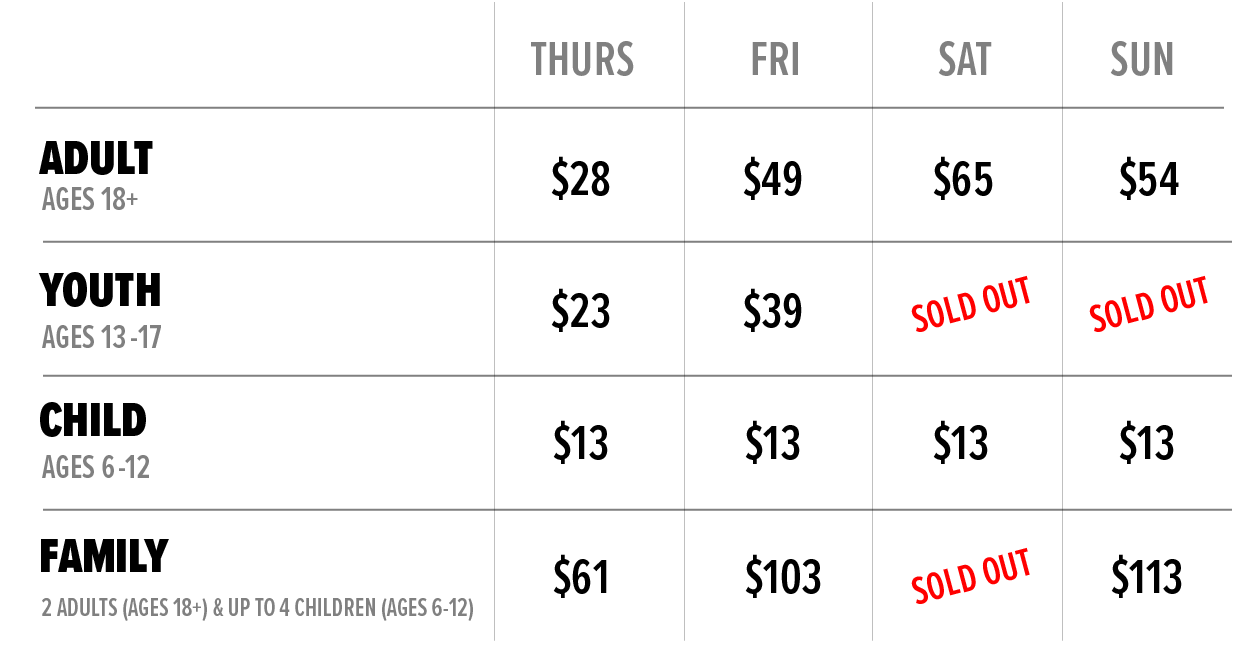Click the SAT column header

click(x=964, y=60)
